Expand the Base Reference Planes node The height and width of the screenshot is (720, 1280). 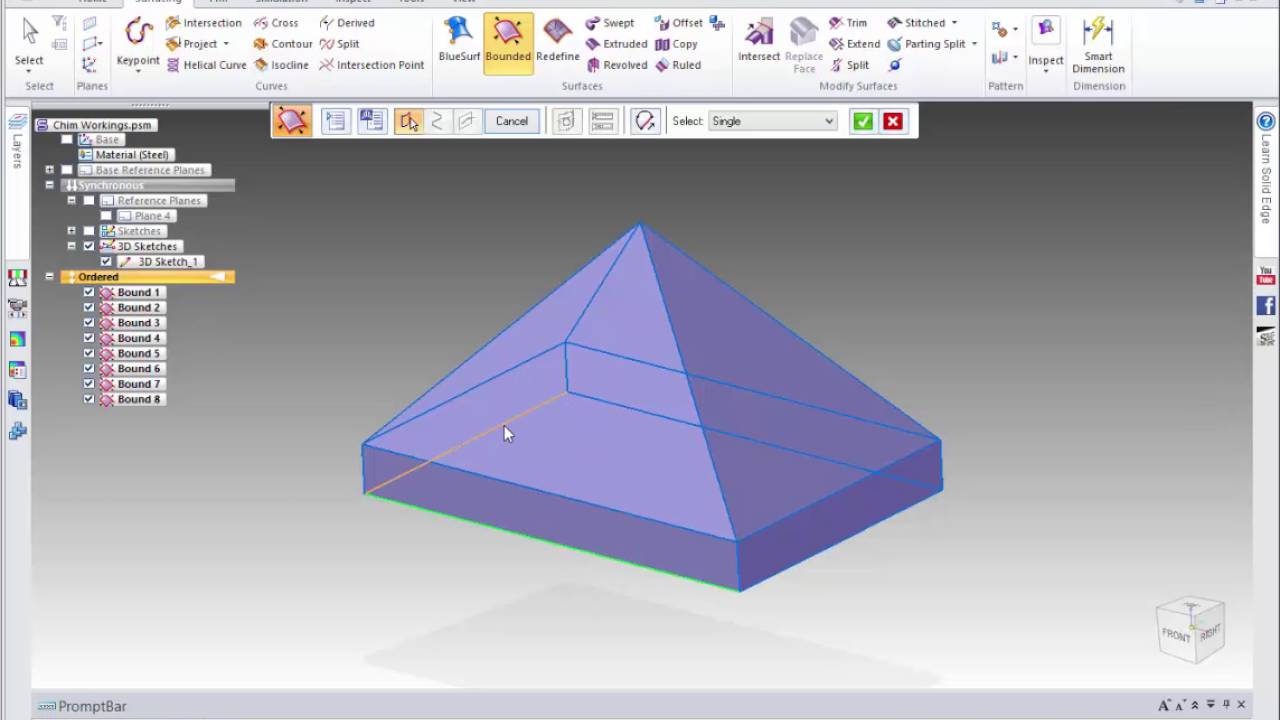pos(49,170)
